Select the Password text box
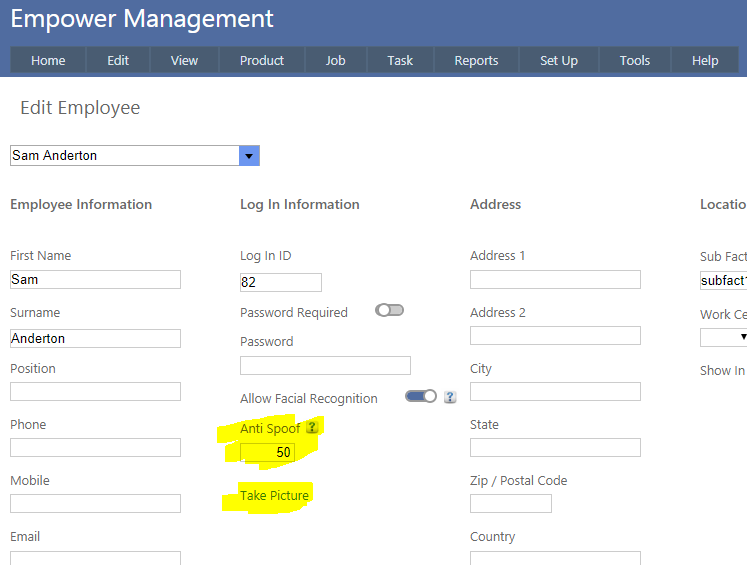Viewport: 747px width, 565px height. point(325,366)
